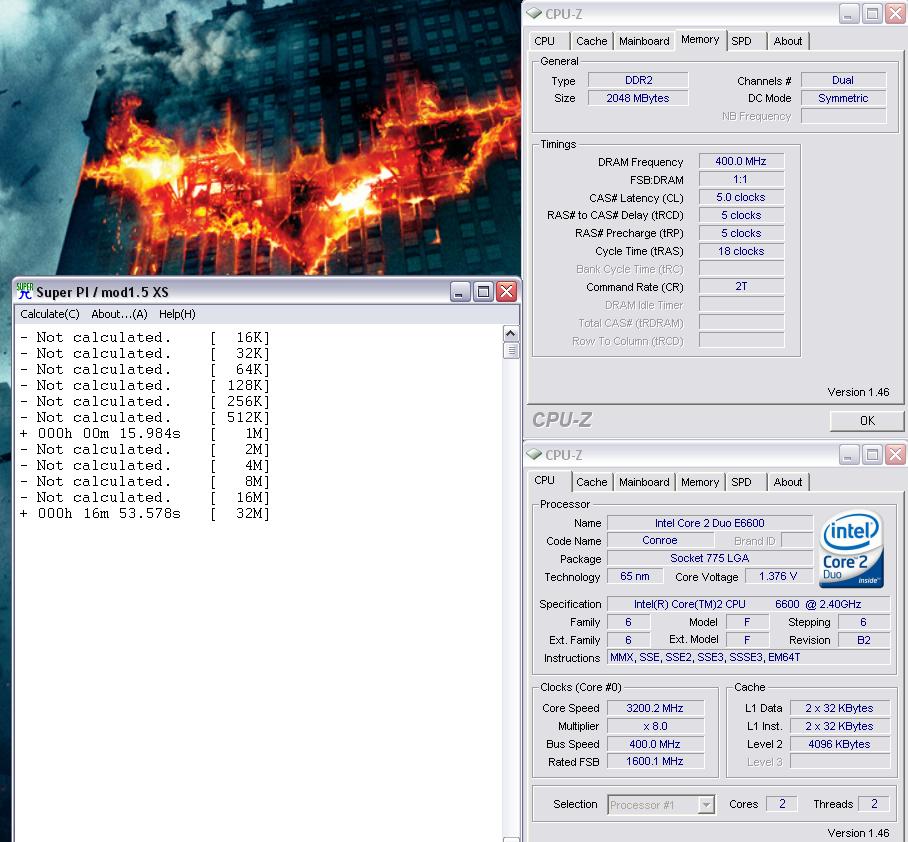Click Revision B2 value field
This screenshot has width=908, height=842.
864,640
